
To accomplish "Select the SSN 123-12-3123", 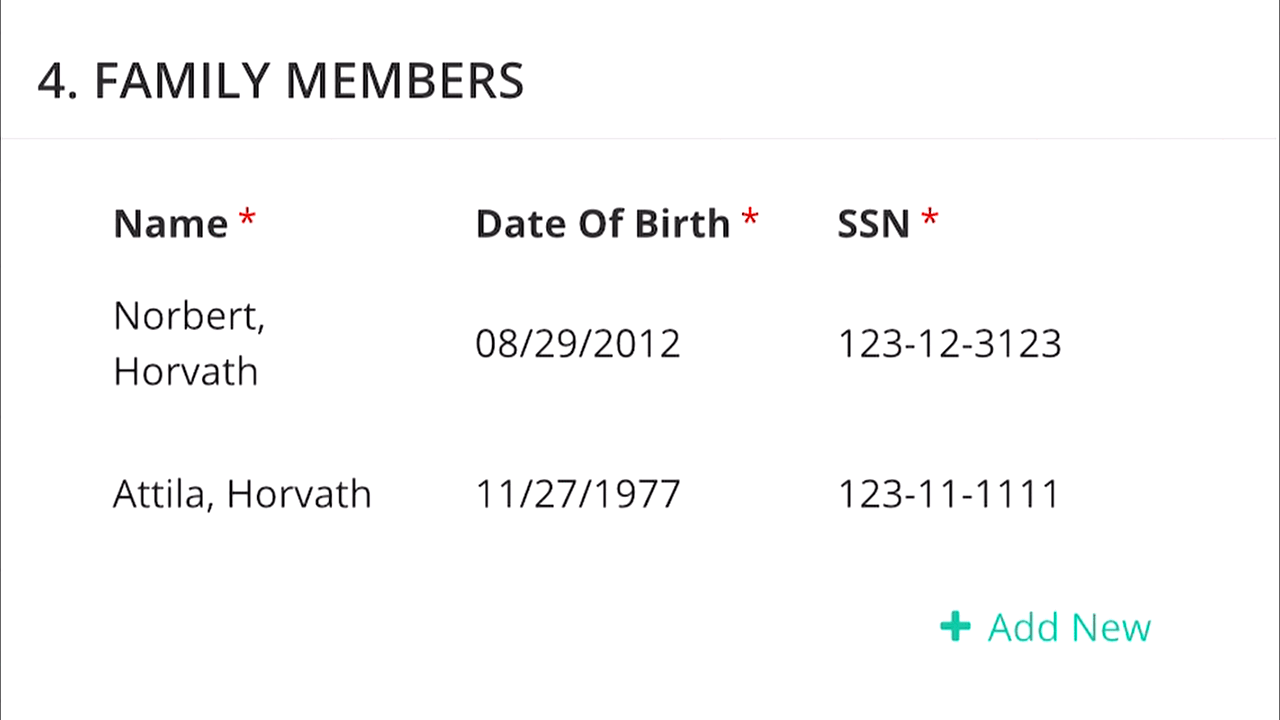I will [x=949, y=344].
